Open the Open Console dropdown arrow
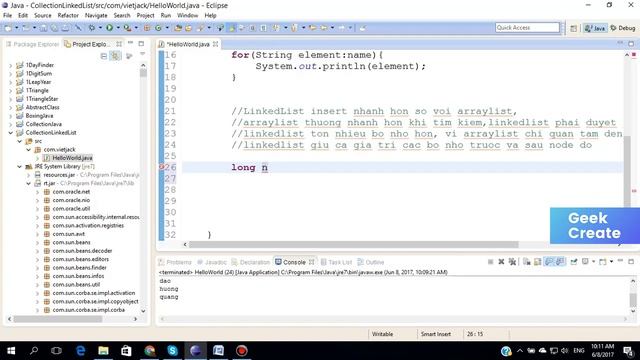The width and height of the screenshot is (640, 360). [x=611, y=262]
